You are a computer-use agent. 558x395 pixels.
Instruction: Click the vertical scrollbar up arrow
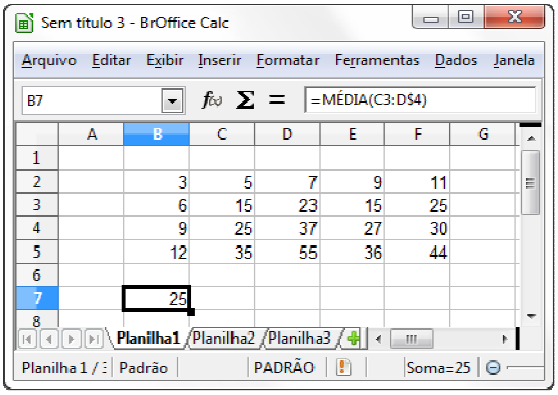point(531,138)
